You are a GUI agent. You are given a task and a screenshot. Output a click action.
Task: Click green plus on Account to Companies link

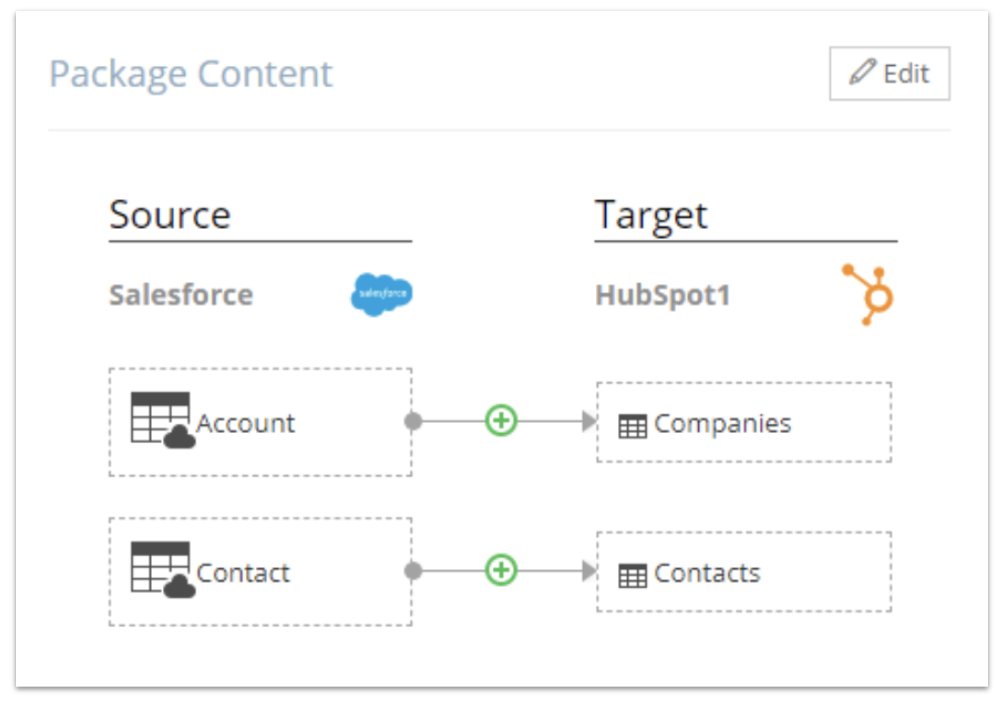point(501,421)
